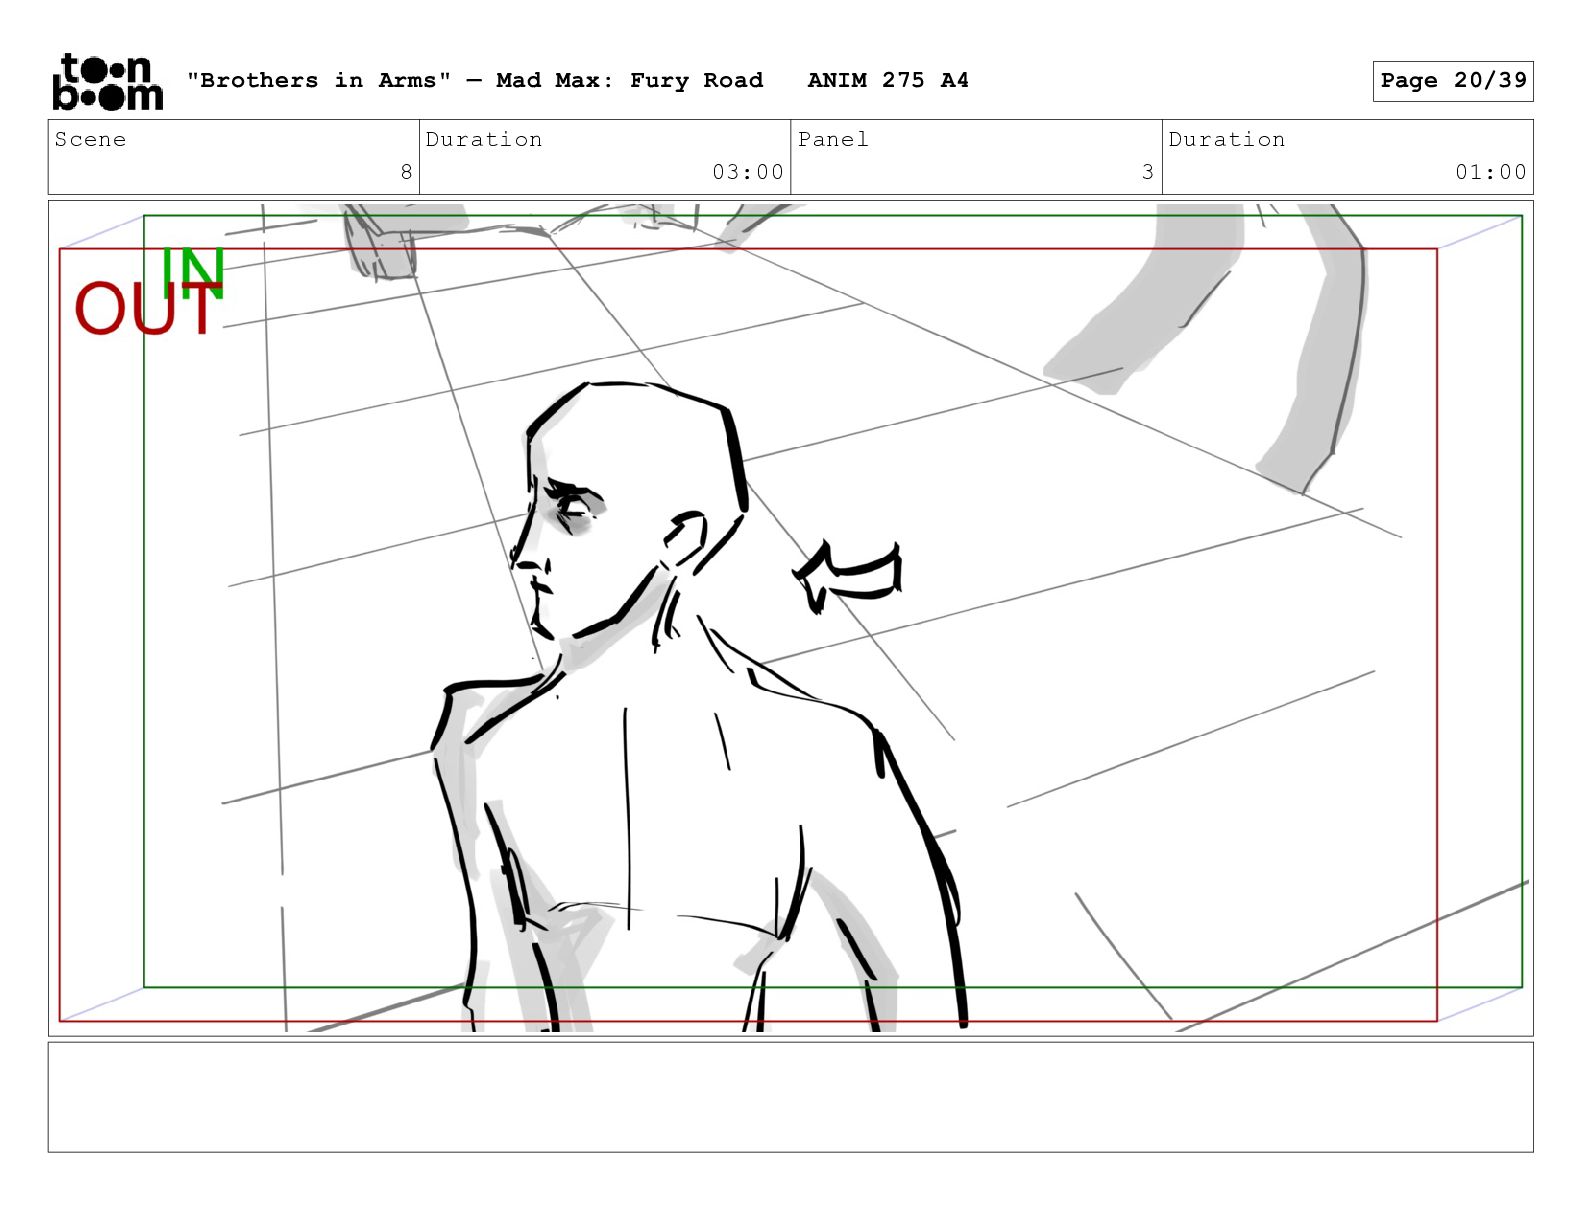Click the storyboard panel character sketch
This screenshot has height=1224, width=1584.
tap(700, 705)
